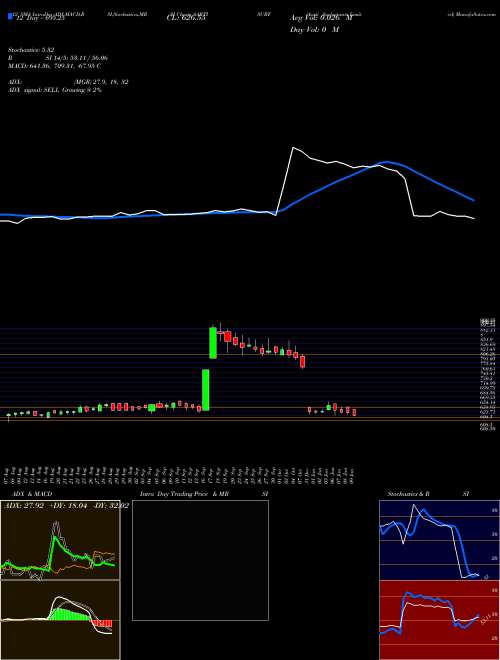Click the MACD values line in header
Screen dimensions: 500x660
[54, 66]
